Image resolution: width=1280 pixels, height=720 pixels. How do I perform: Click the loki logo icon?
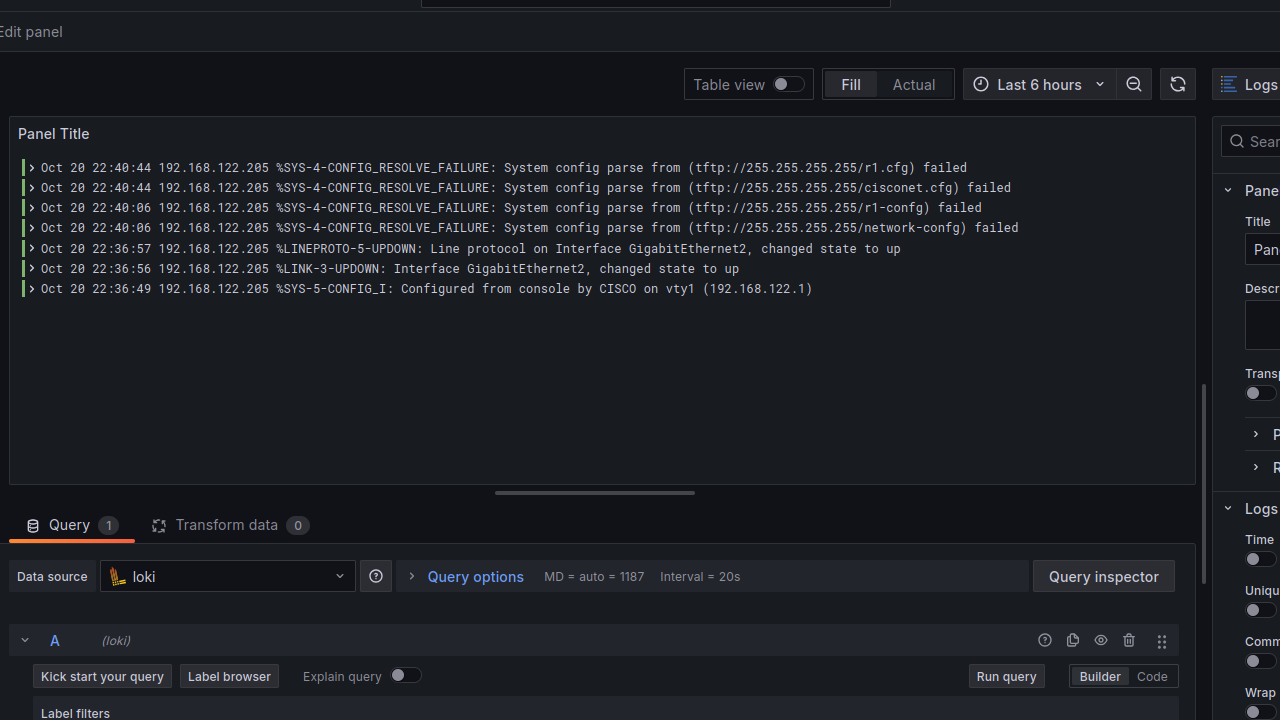(118, 576)
